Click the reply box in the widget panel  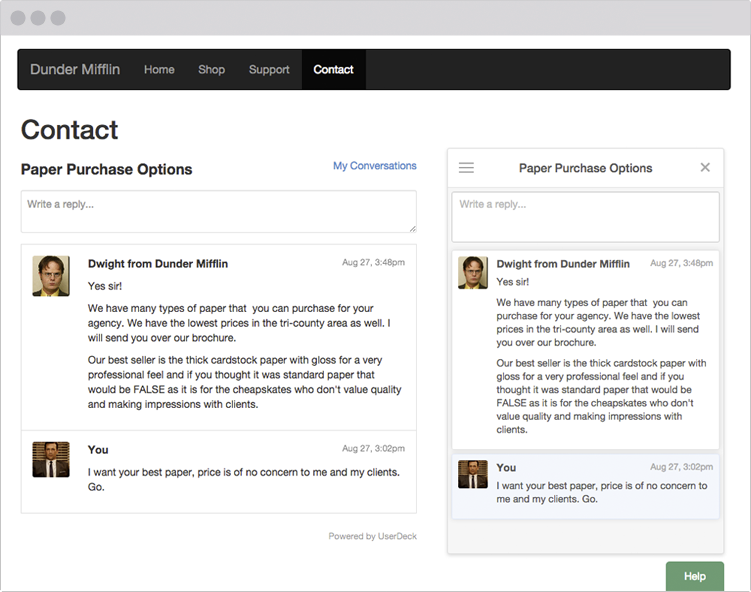pyautogui.click(x=585, y=217)
